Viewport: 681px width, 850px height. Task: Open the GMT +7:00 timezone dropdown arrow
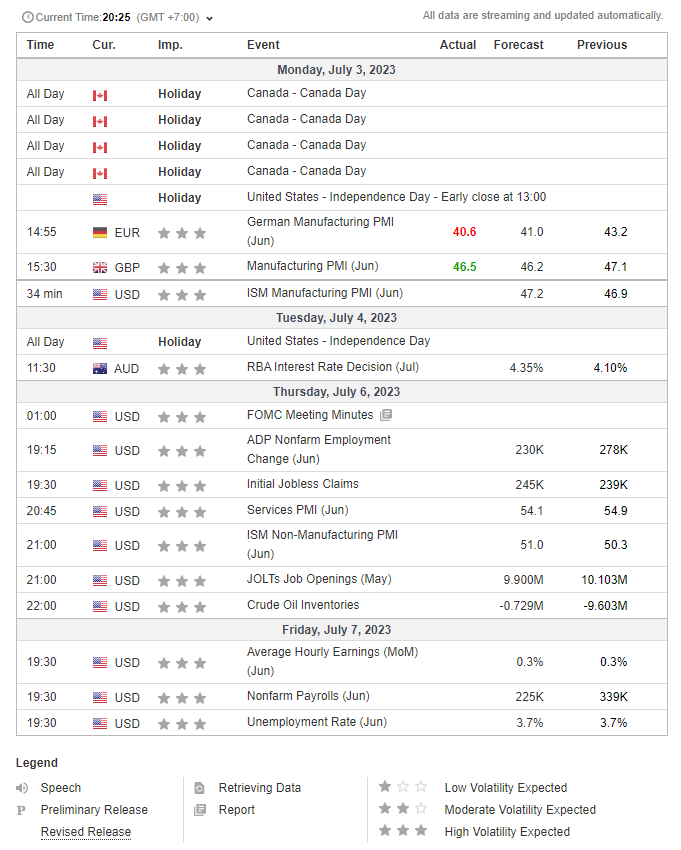[x=209, y=18]
